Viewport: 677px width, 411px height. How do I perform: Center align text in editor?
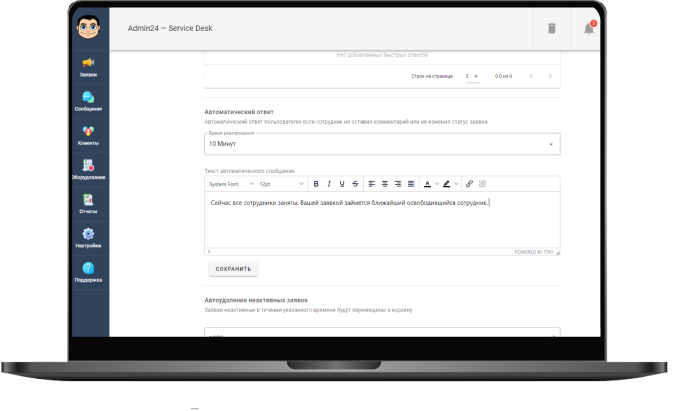point(385,184)
